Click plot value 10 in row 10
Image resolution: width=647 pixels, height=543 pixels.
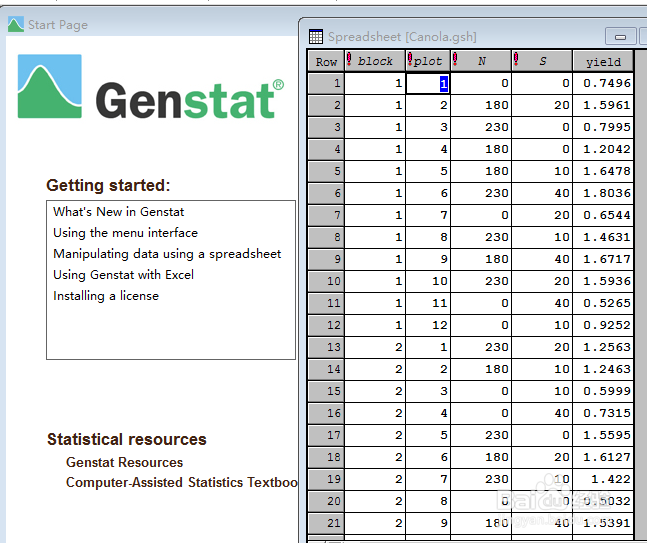click(428, 281)
